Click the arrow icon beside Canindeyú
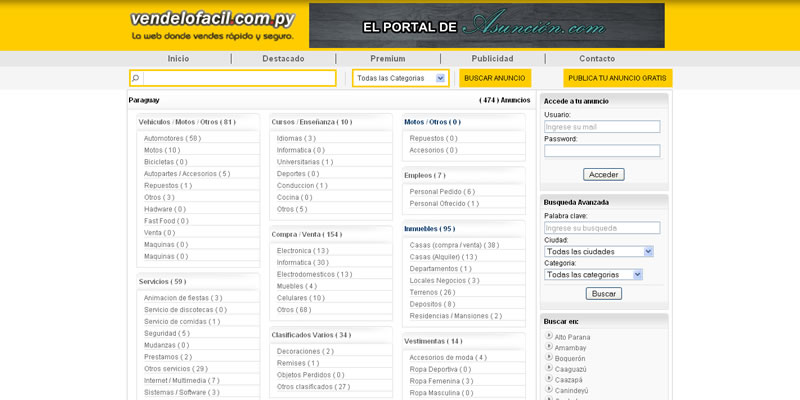Image resolution: width=800 pixels, height=400 pixels. tap(549, 391)
